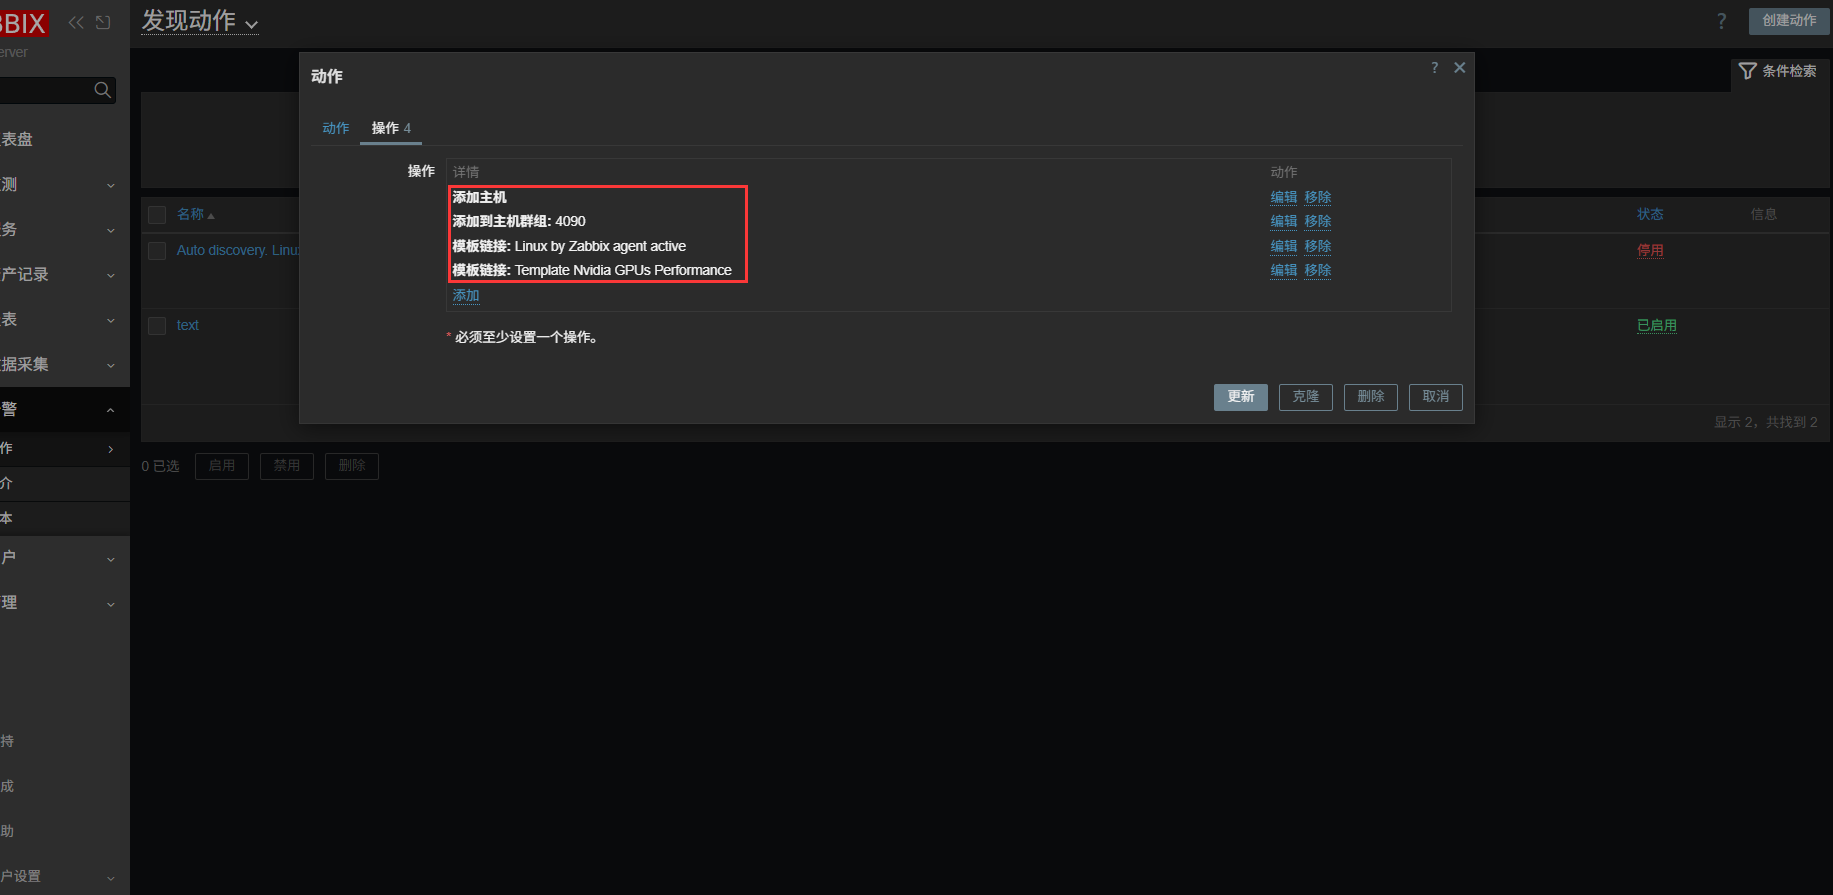Click the sidebar kiosk-mode arrow icon

tap(103, 22)
